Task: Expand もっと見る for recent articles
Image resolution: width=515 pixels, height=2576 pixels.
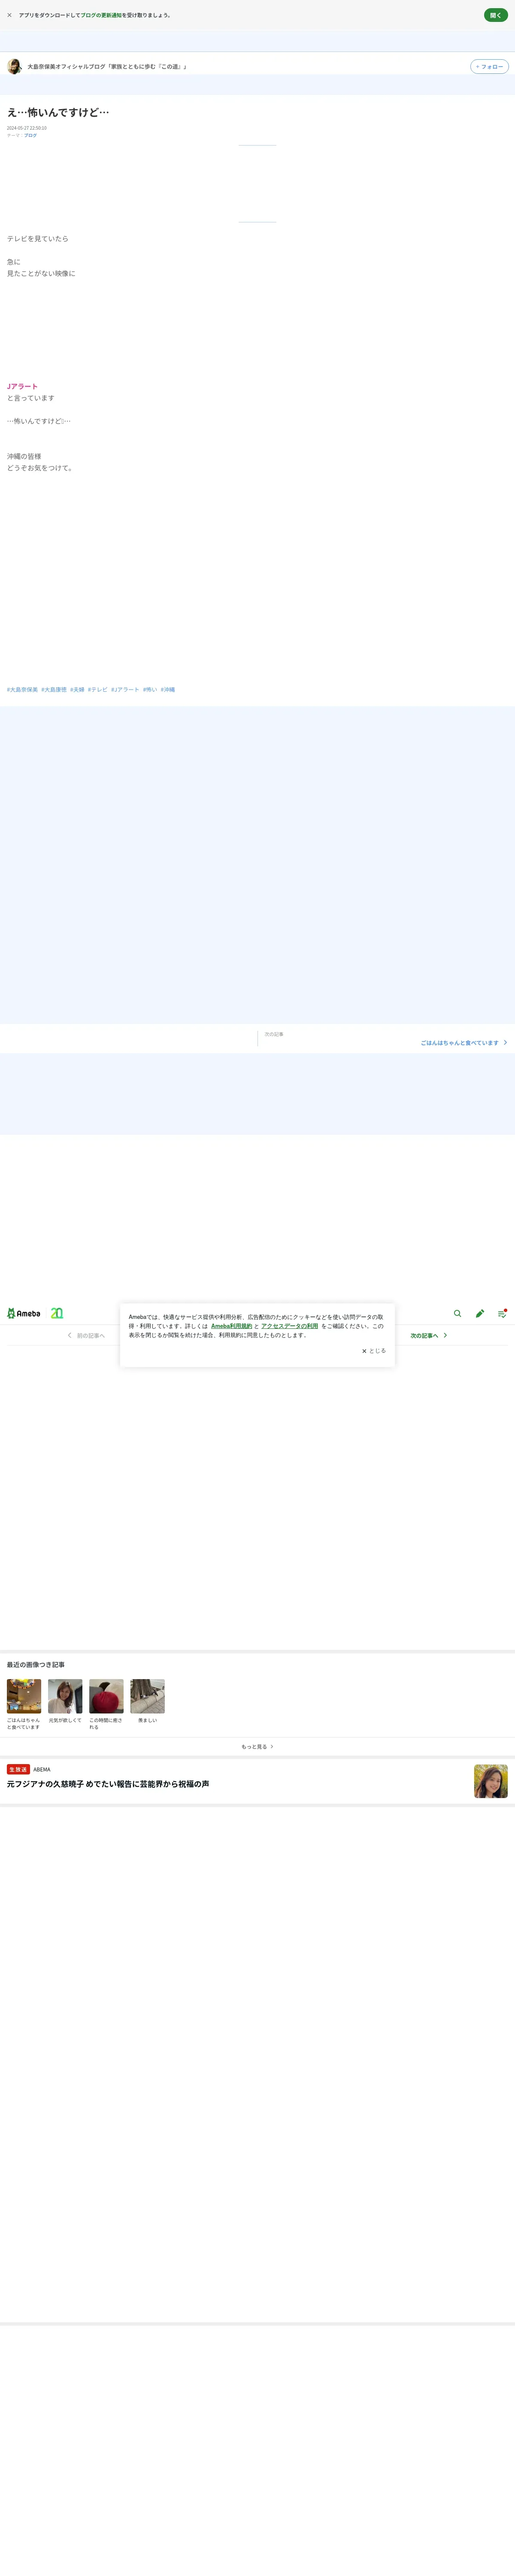Action: pyautogui.click(x=257, y=1747)
